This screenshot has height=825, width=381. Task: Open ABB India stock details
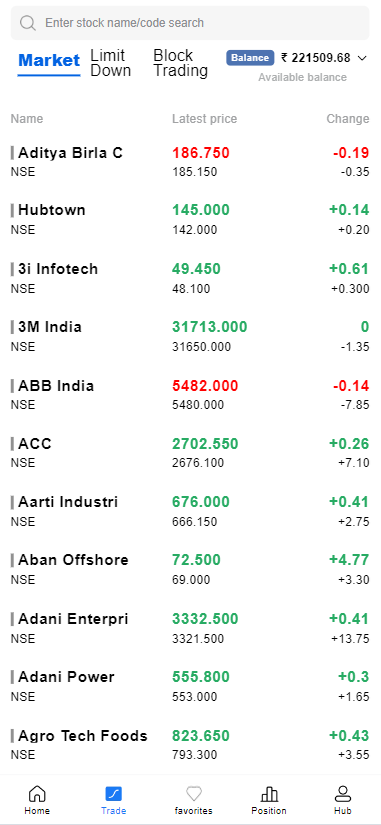[x=190, y=395]
